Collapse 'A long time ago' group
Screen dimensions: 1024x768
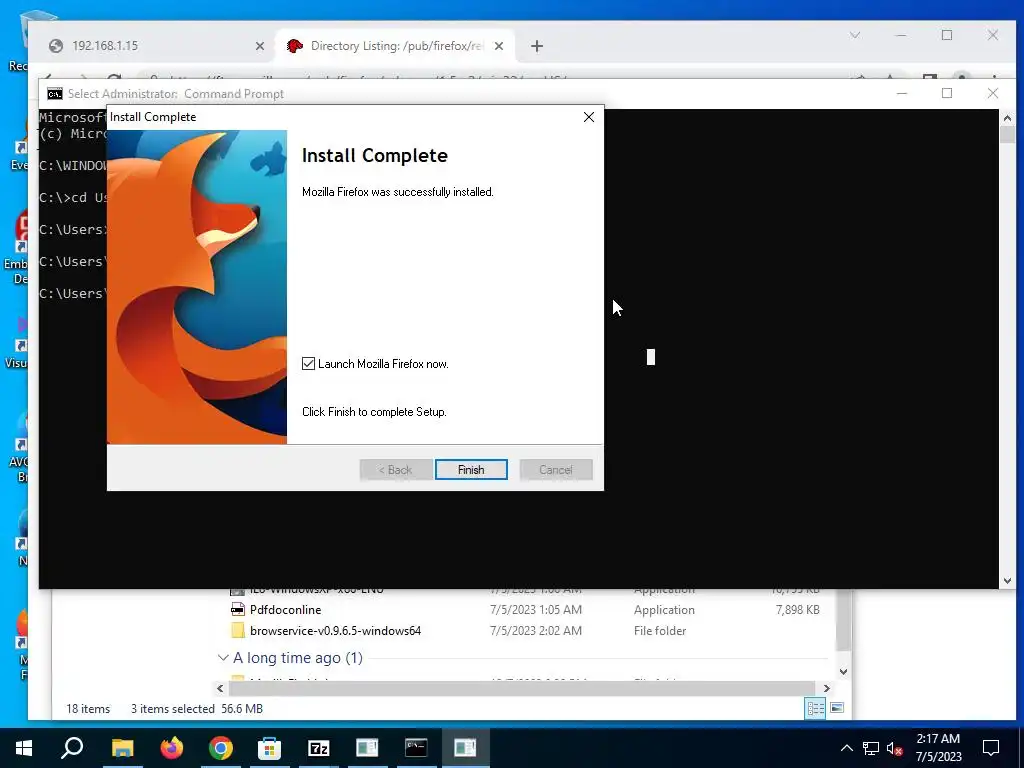223,658
